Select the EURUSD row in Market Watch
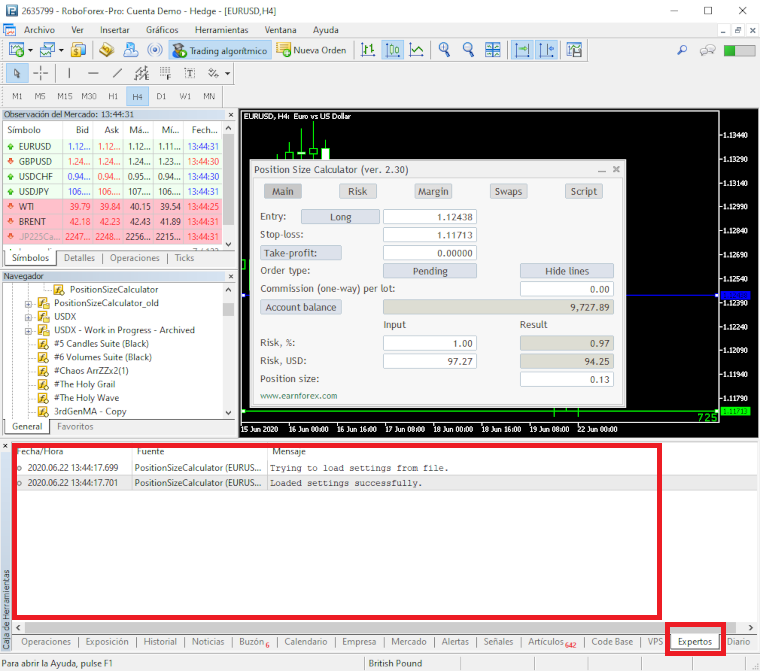This screenshot has height=671, width=760. pyautogui.click(x=112, y=146)
